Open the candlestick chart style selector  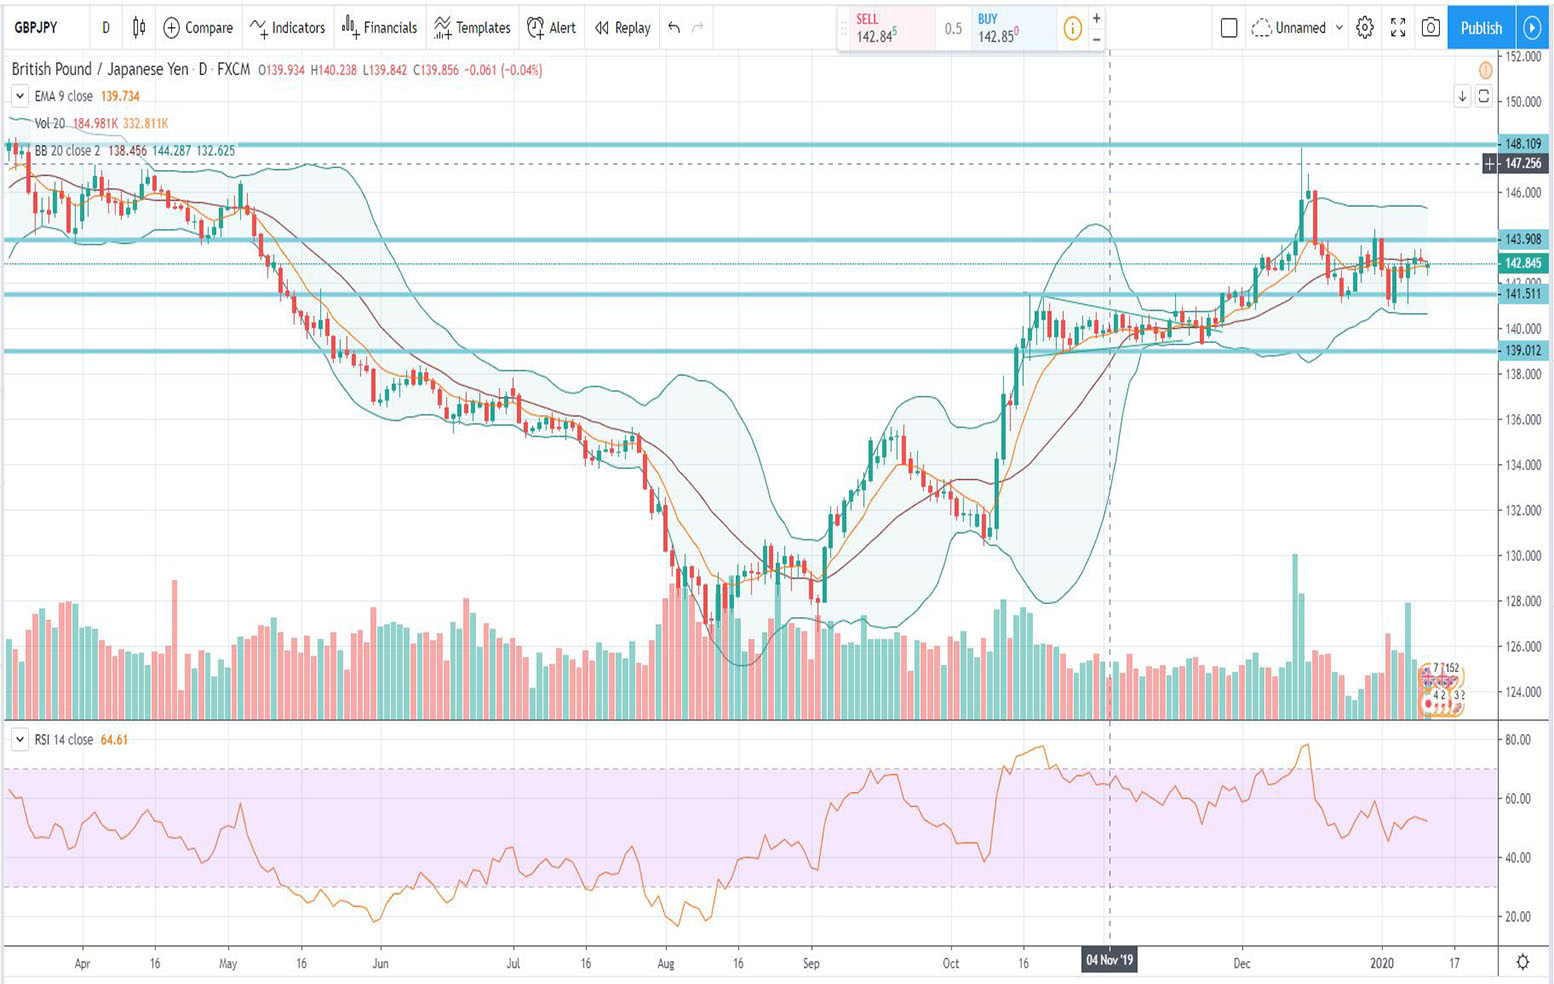(139, 28)
